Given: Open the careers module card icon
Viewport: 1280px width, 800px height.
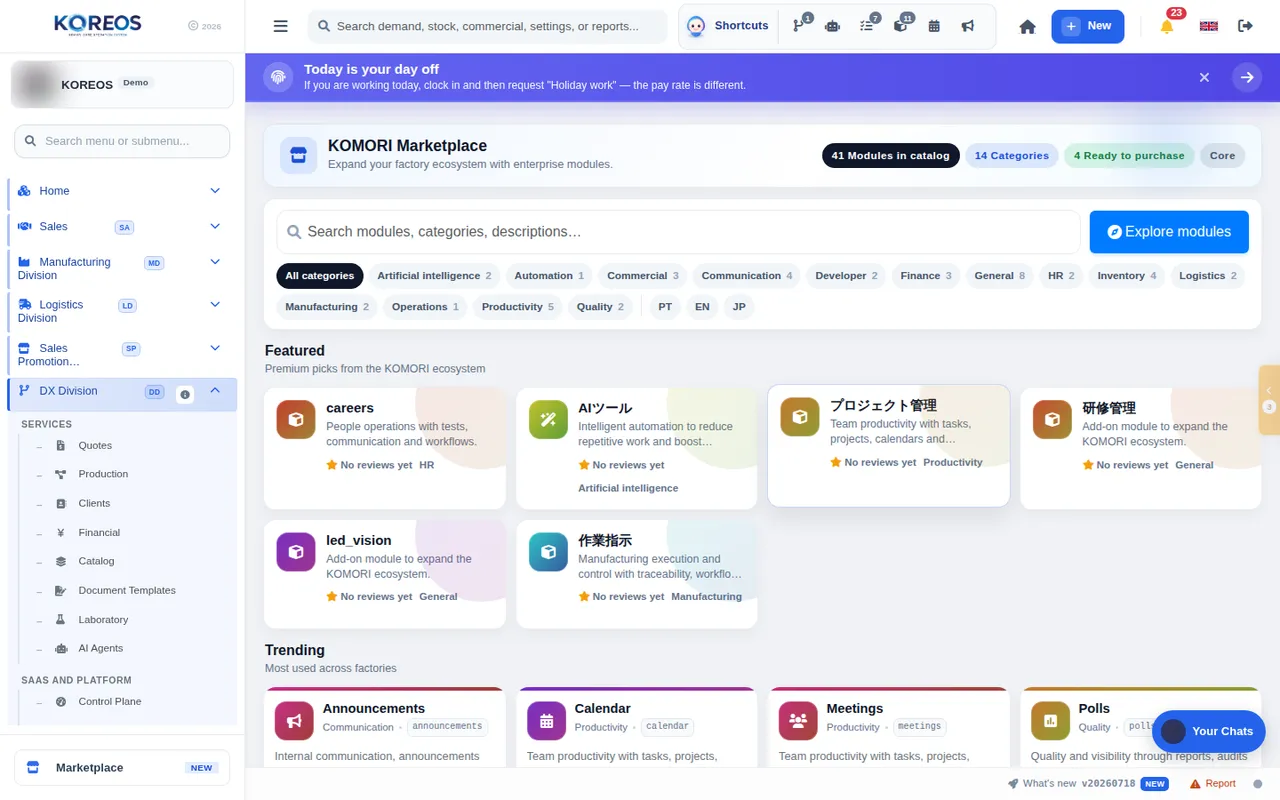Looking at the screenshot, I should (x=295, y=419).
